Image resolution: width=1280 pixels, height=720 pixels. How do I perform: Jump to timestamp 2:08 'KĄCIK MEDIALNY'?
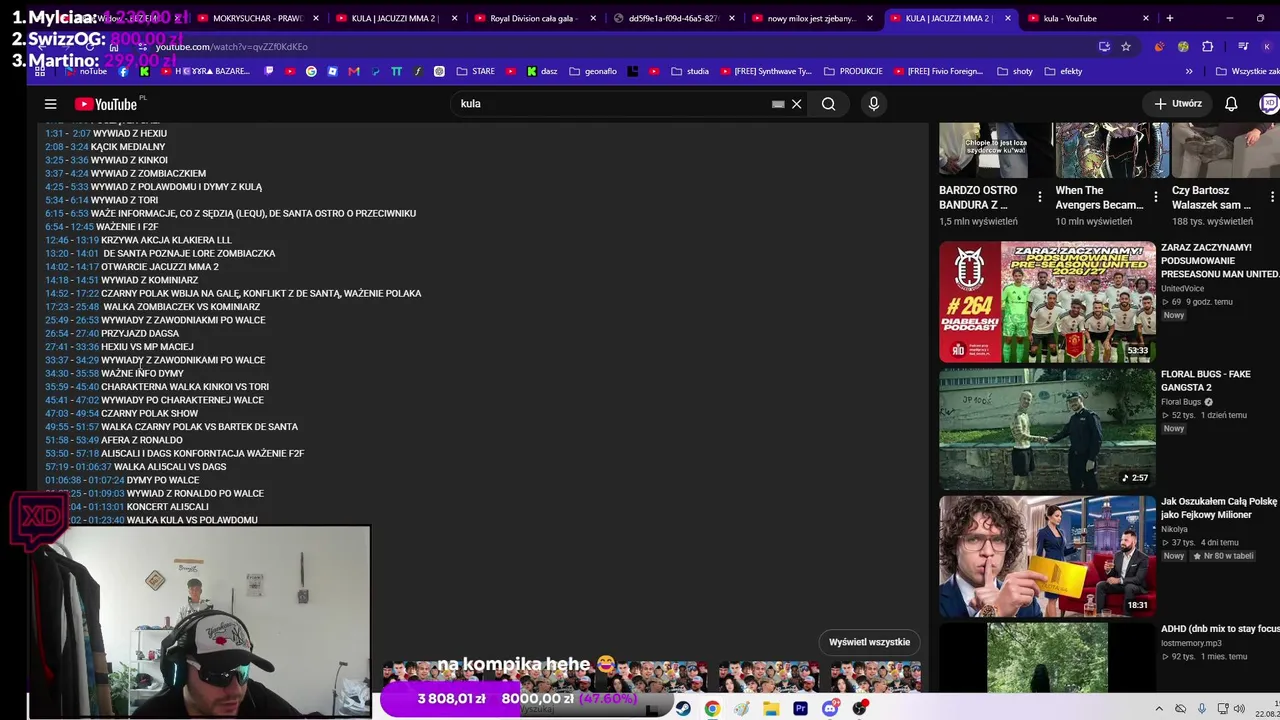click(x=54, y=147)
